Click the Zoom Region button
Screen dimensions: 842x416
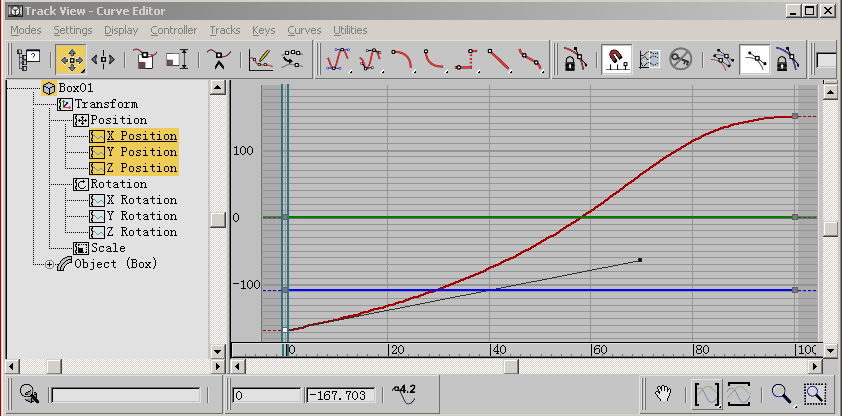pyautogui.click(x=816, y=394)
